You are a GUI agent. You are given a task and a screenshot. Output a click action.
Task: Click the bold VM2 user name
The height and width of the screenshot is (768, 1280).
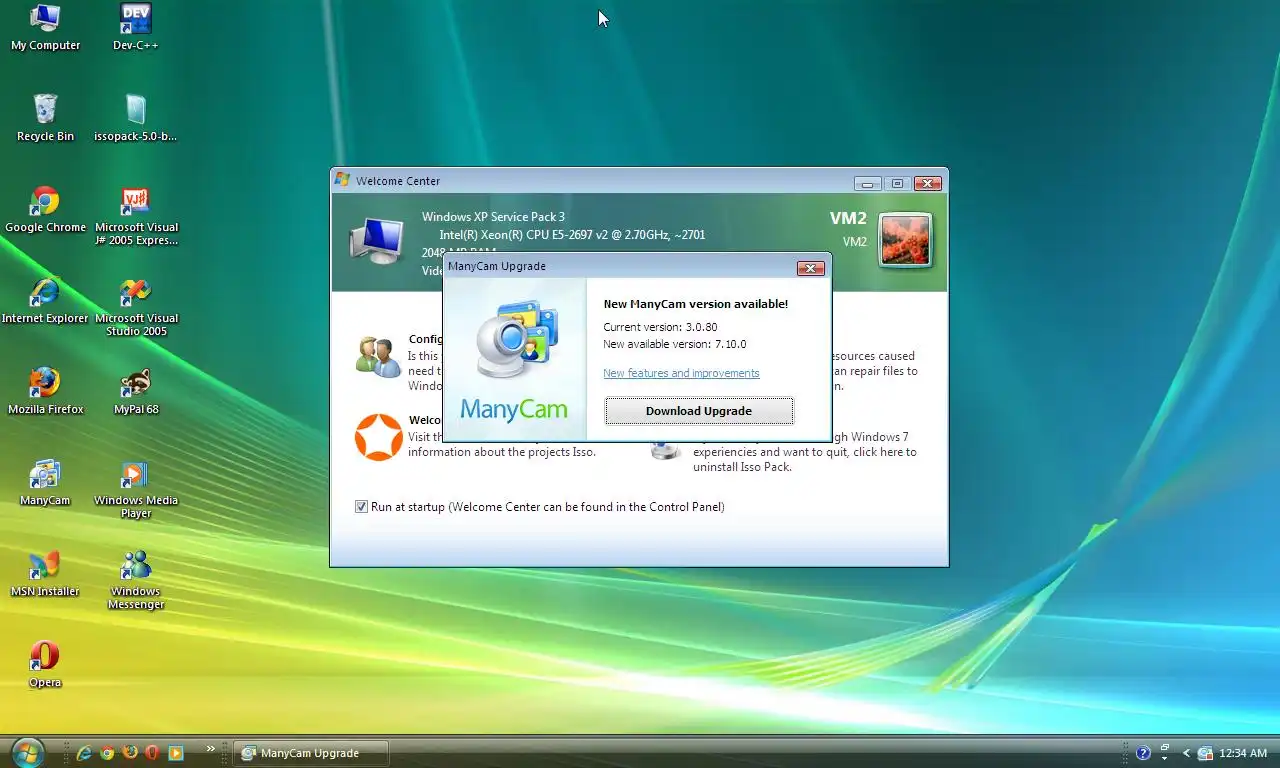848,218
